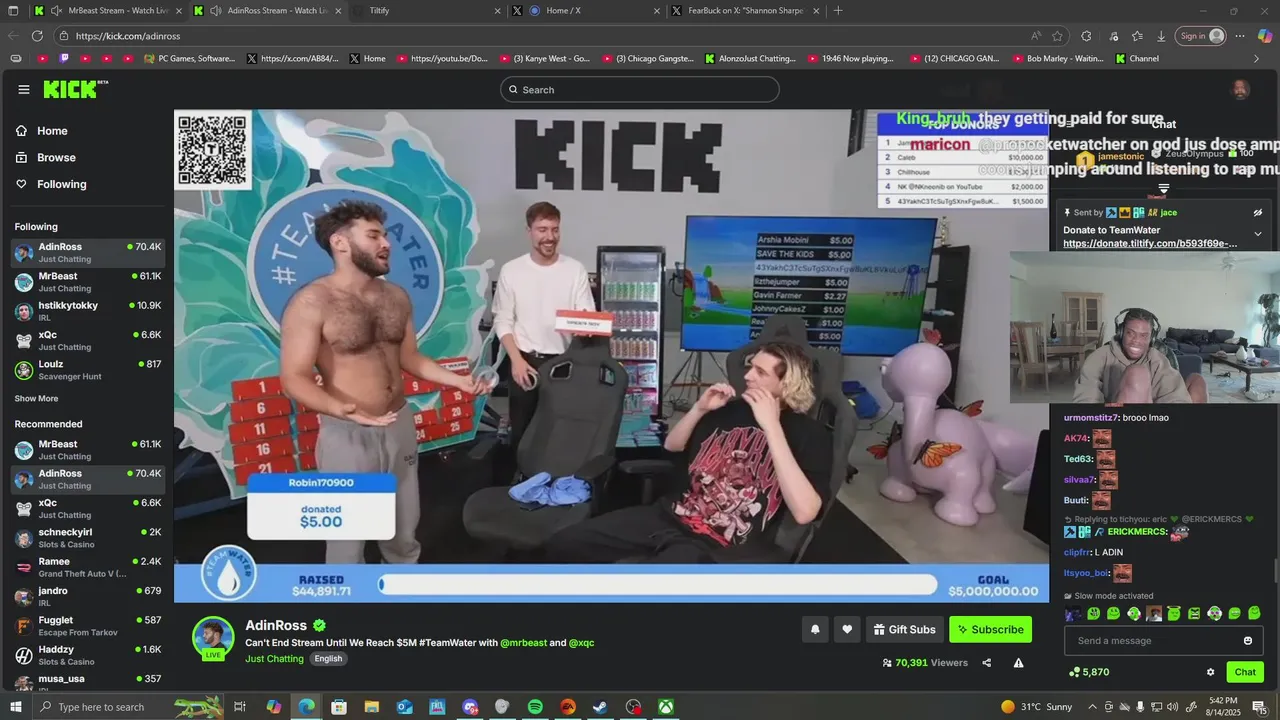Open chat settings gear
The image size is (1280, 720).
click(x=1210, y=672)
